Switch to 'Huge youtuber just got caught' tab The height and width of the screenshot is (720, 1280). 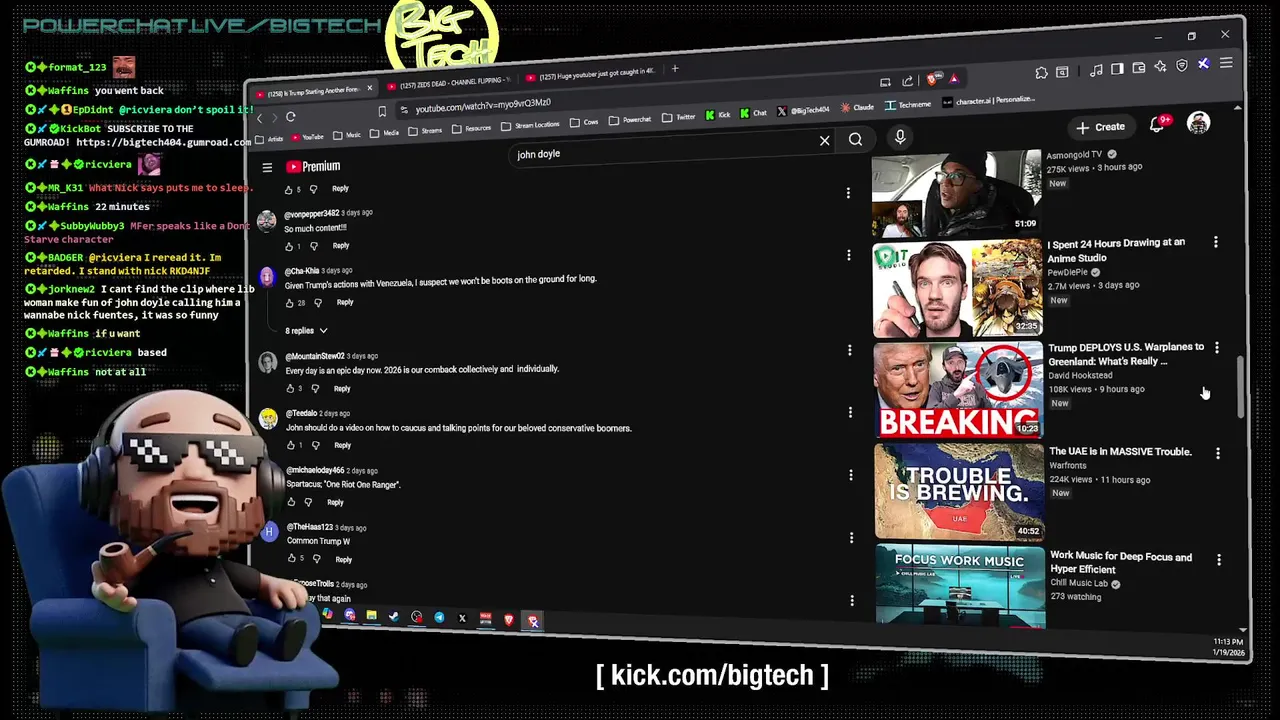[590, 75]
